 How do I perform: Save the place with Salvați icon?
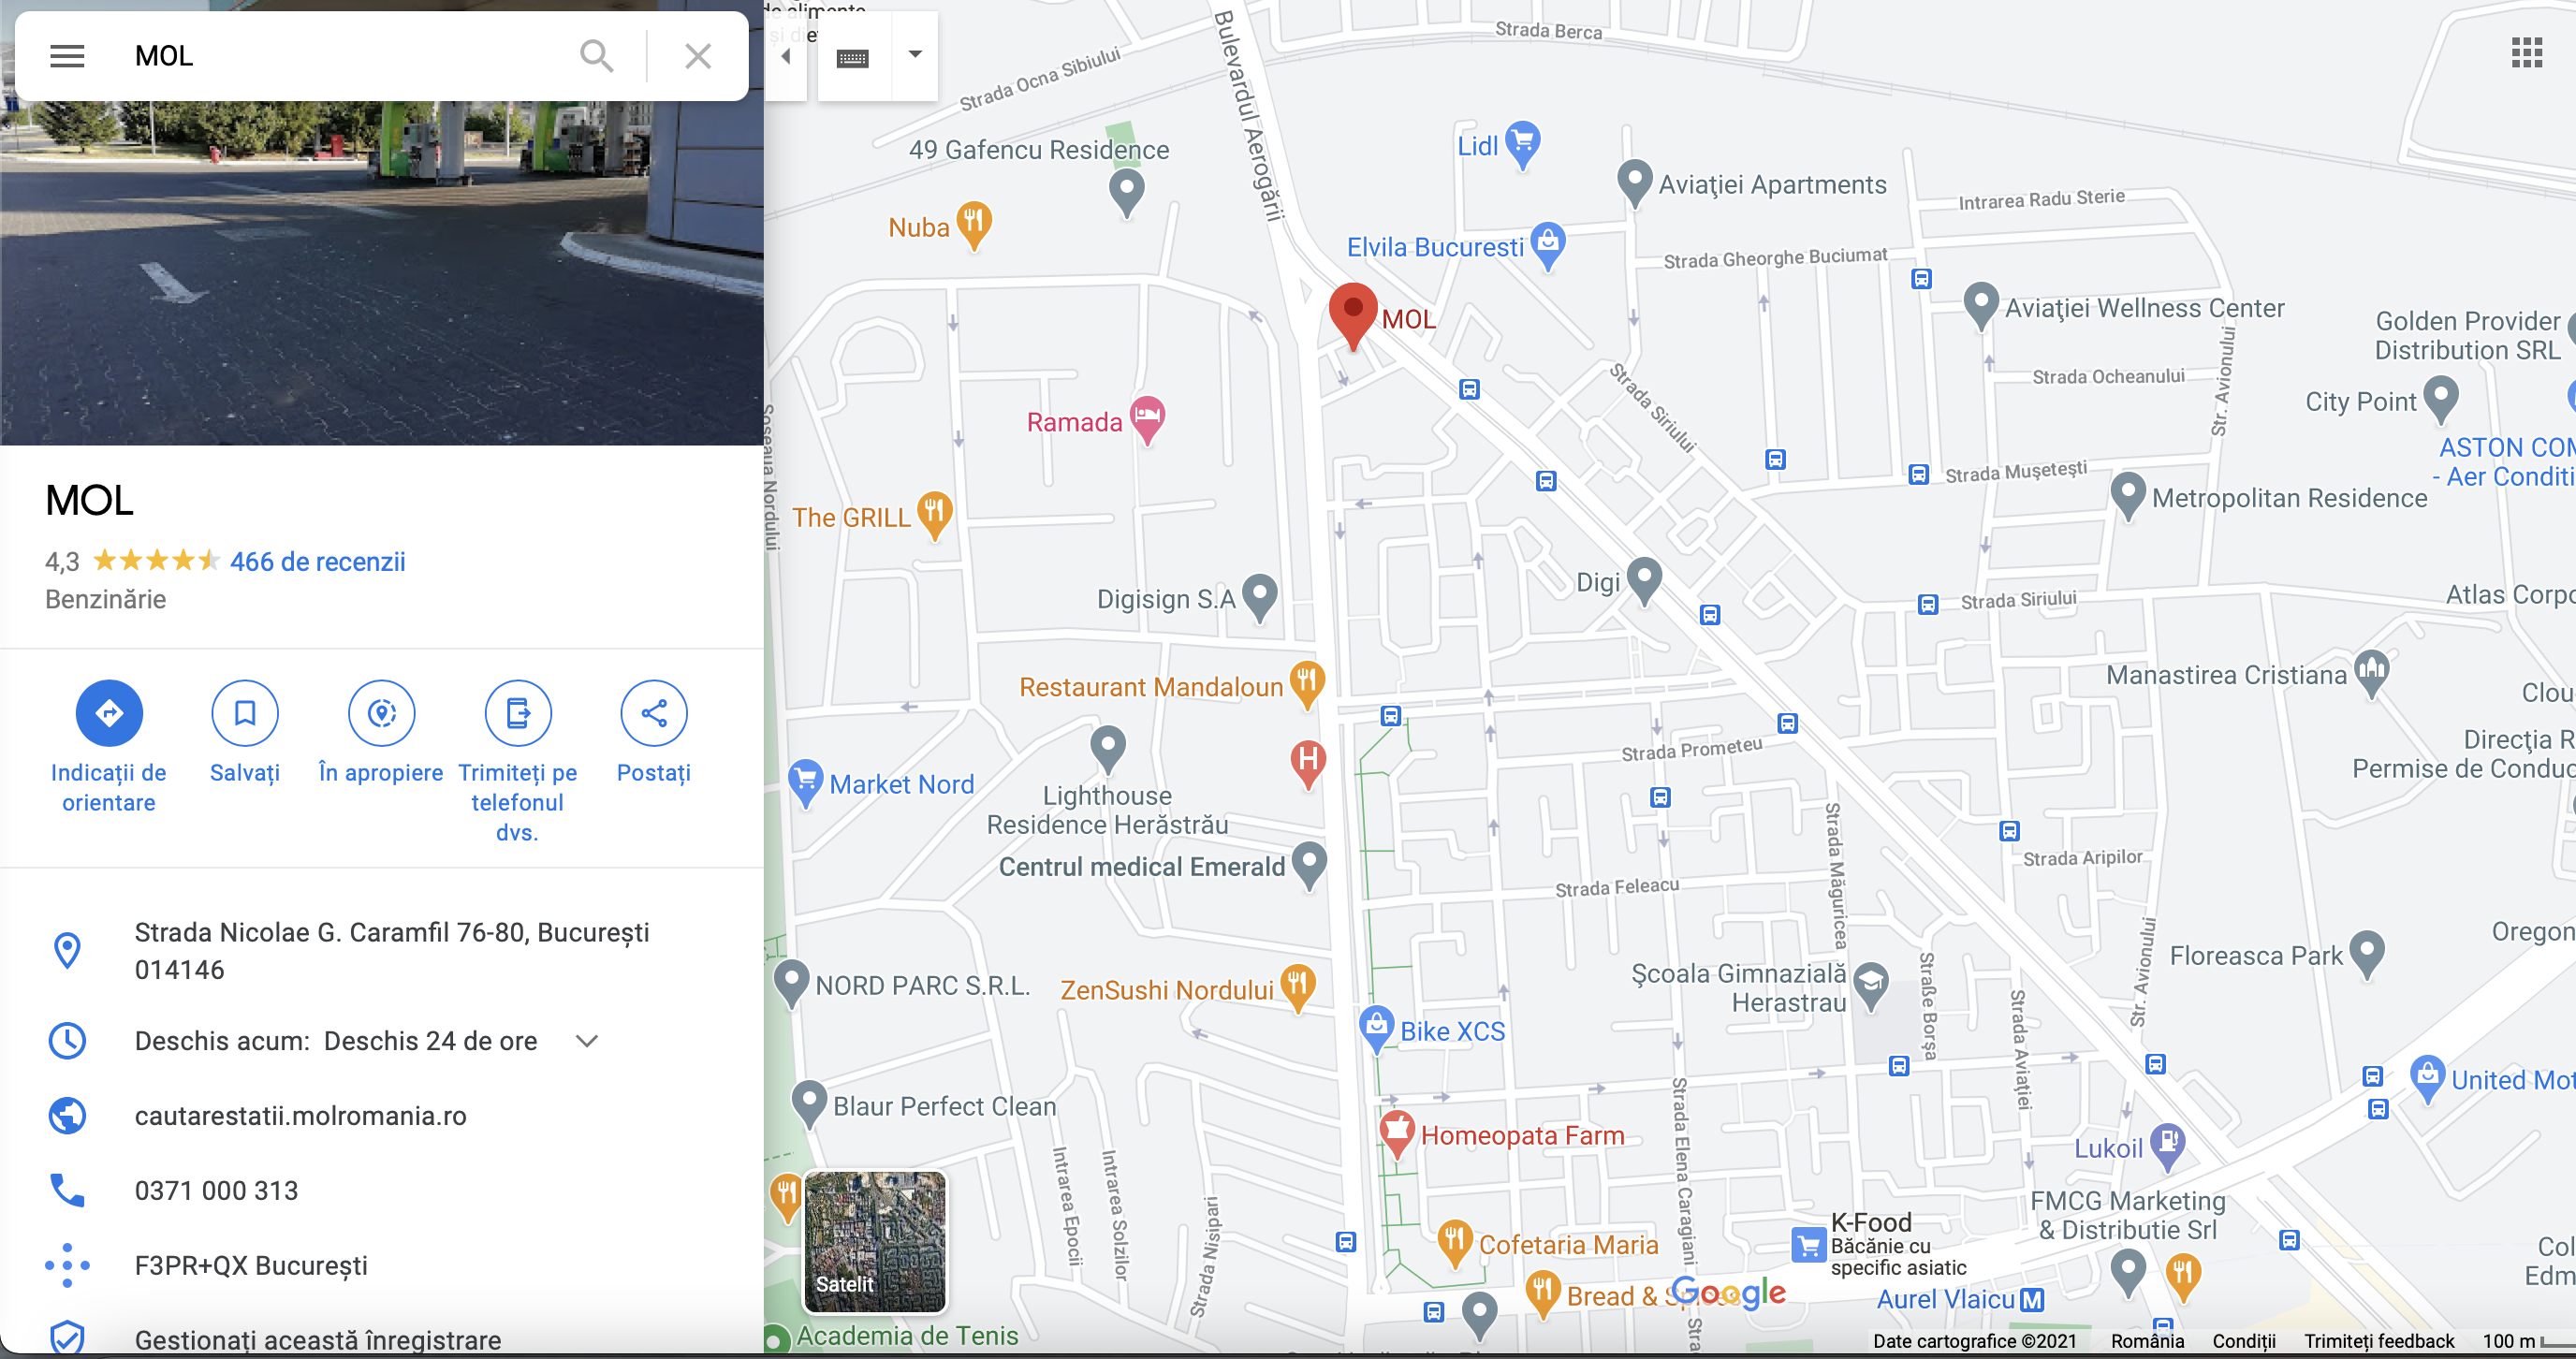tap(245, 713)
